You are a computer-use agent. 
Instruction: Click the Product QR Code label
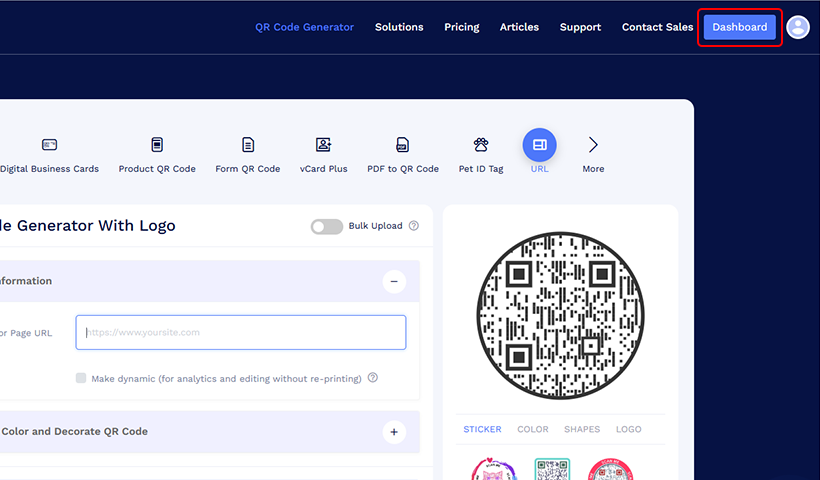(157, 169)
